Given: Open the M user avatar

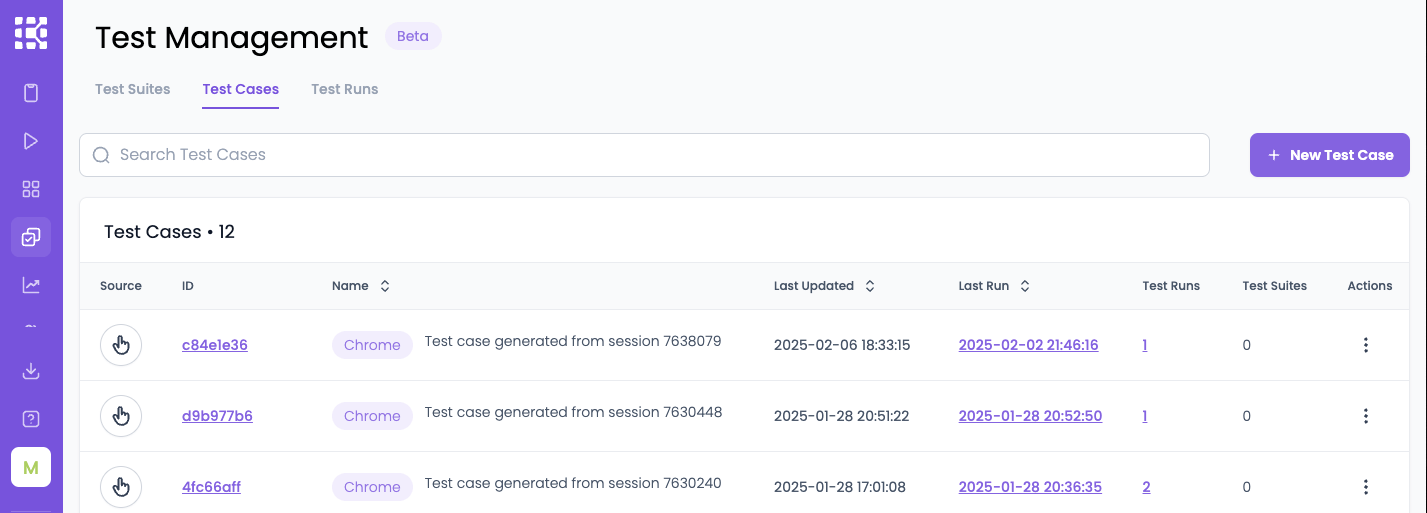Looking at the screenshot, I should 31,467.
